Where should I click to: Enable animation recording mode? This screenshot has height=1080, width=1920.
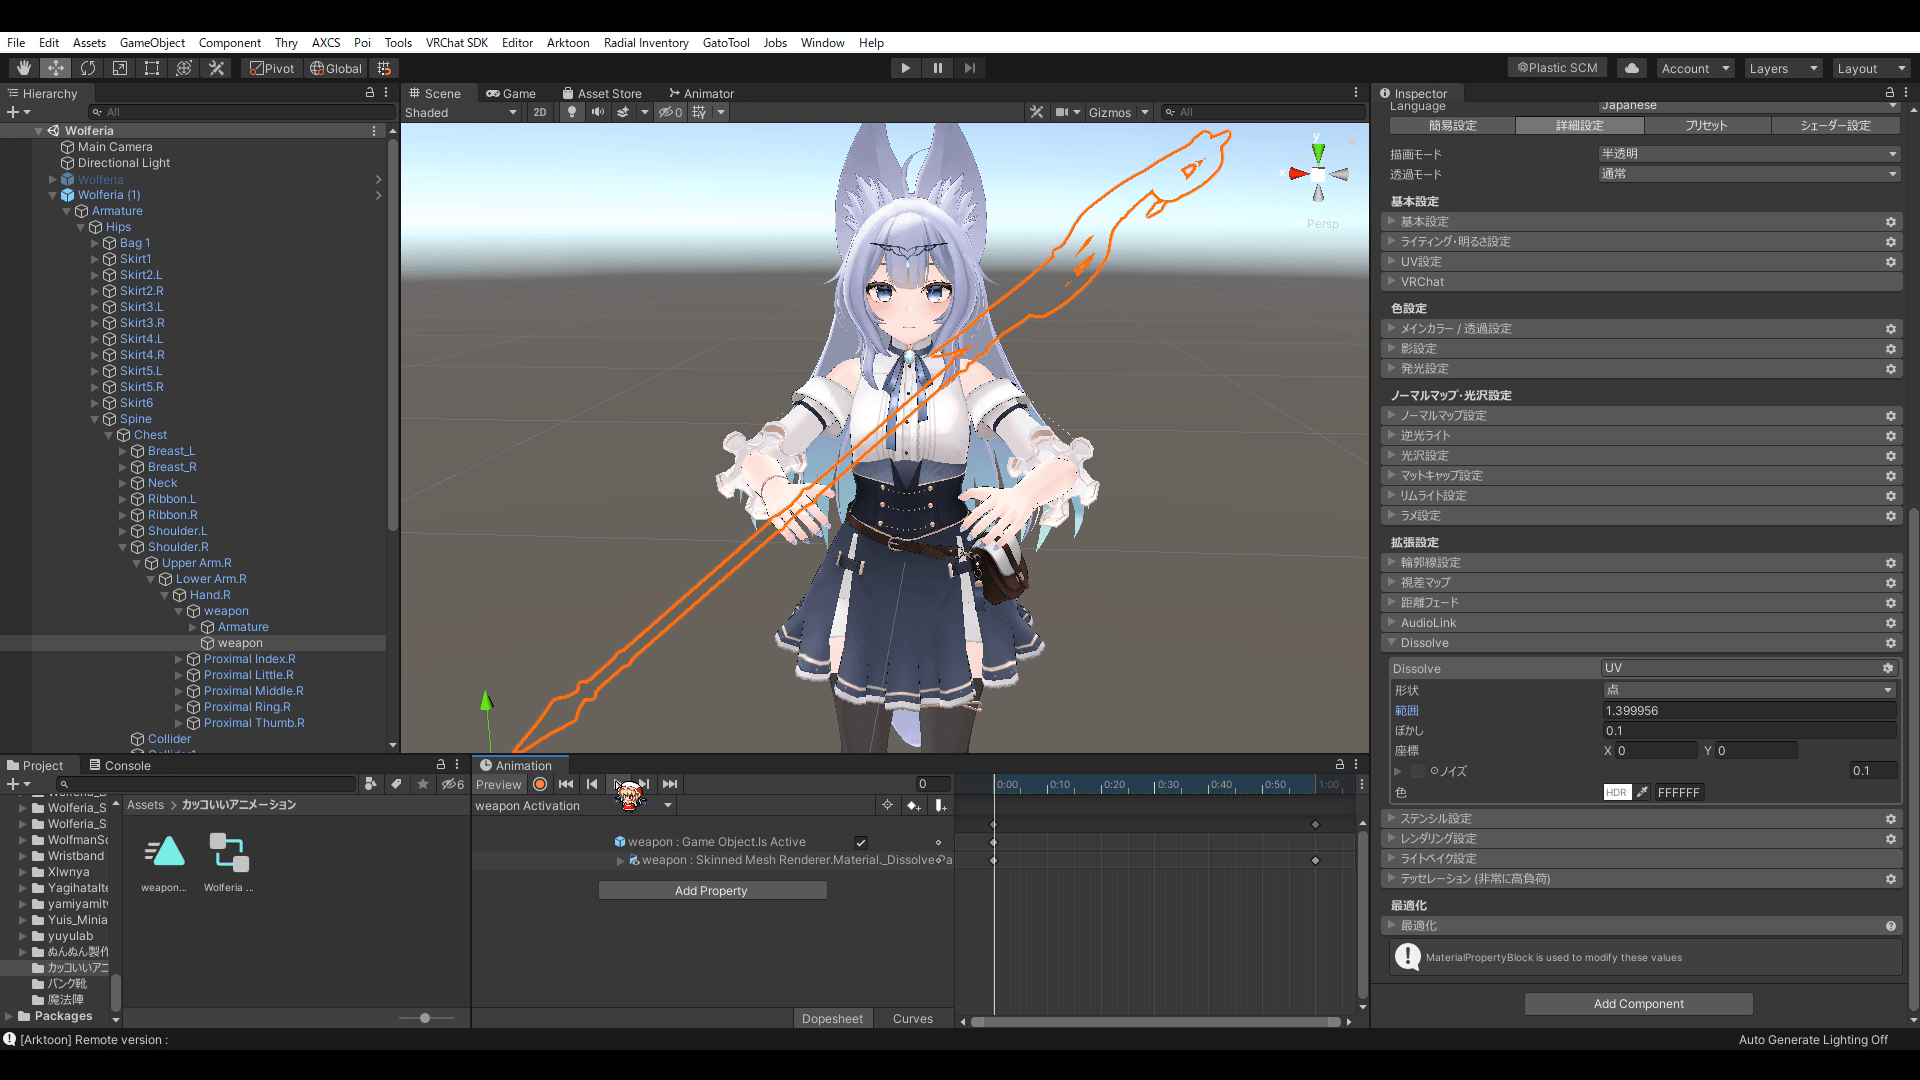point(540,784)
